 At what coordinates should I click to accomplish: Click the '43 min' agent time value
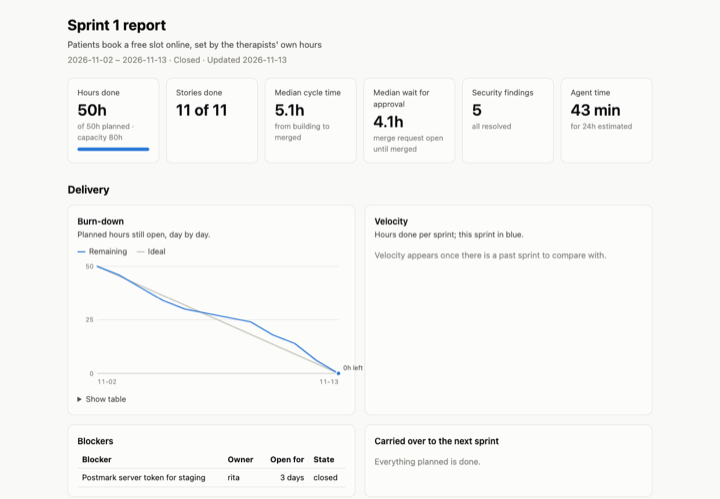(595, 110)
